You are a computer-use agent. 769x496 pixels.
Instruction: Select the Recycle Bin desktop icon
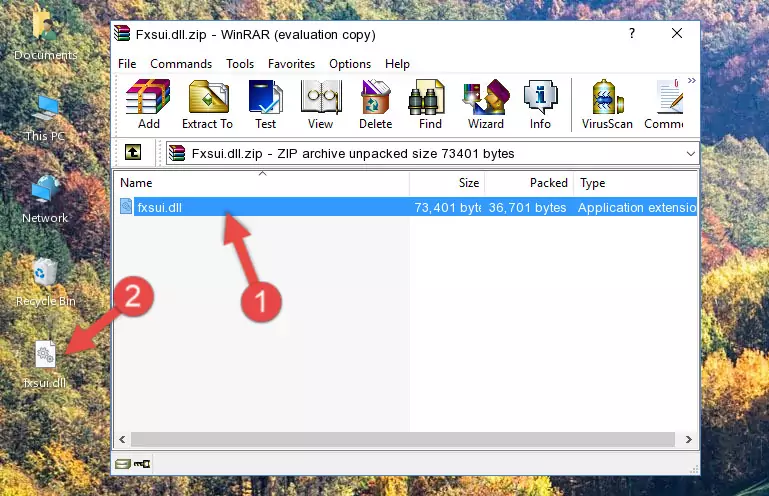(46, 283)
